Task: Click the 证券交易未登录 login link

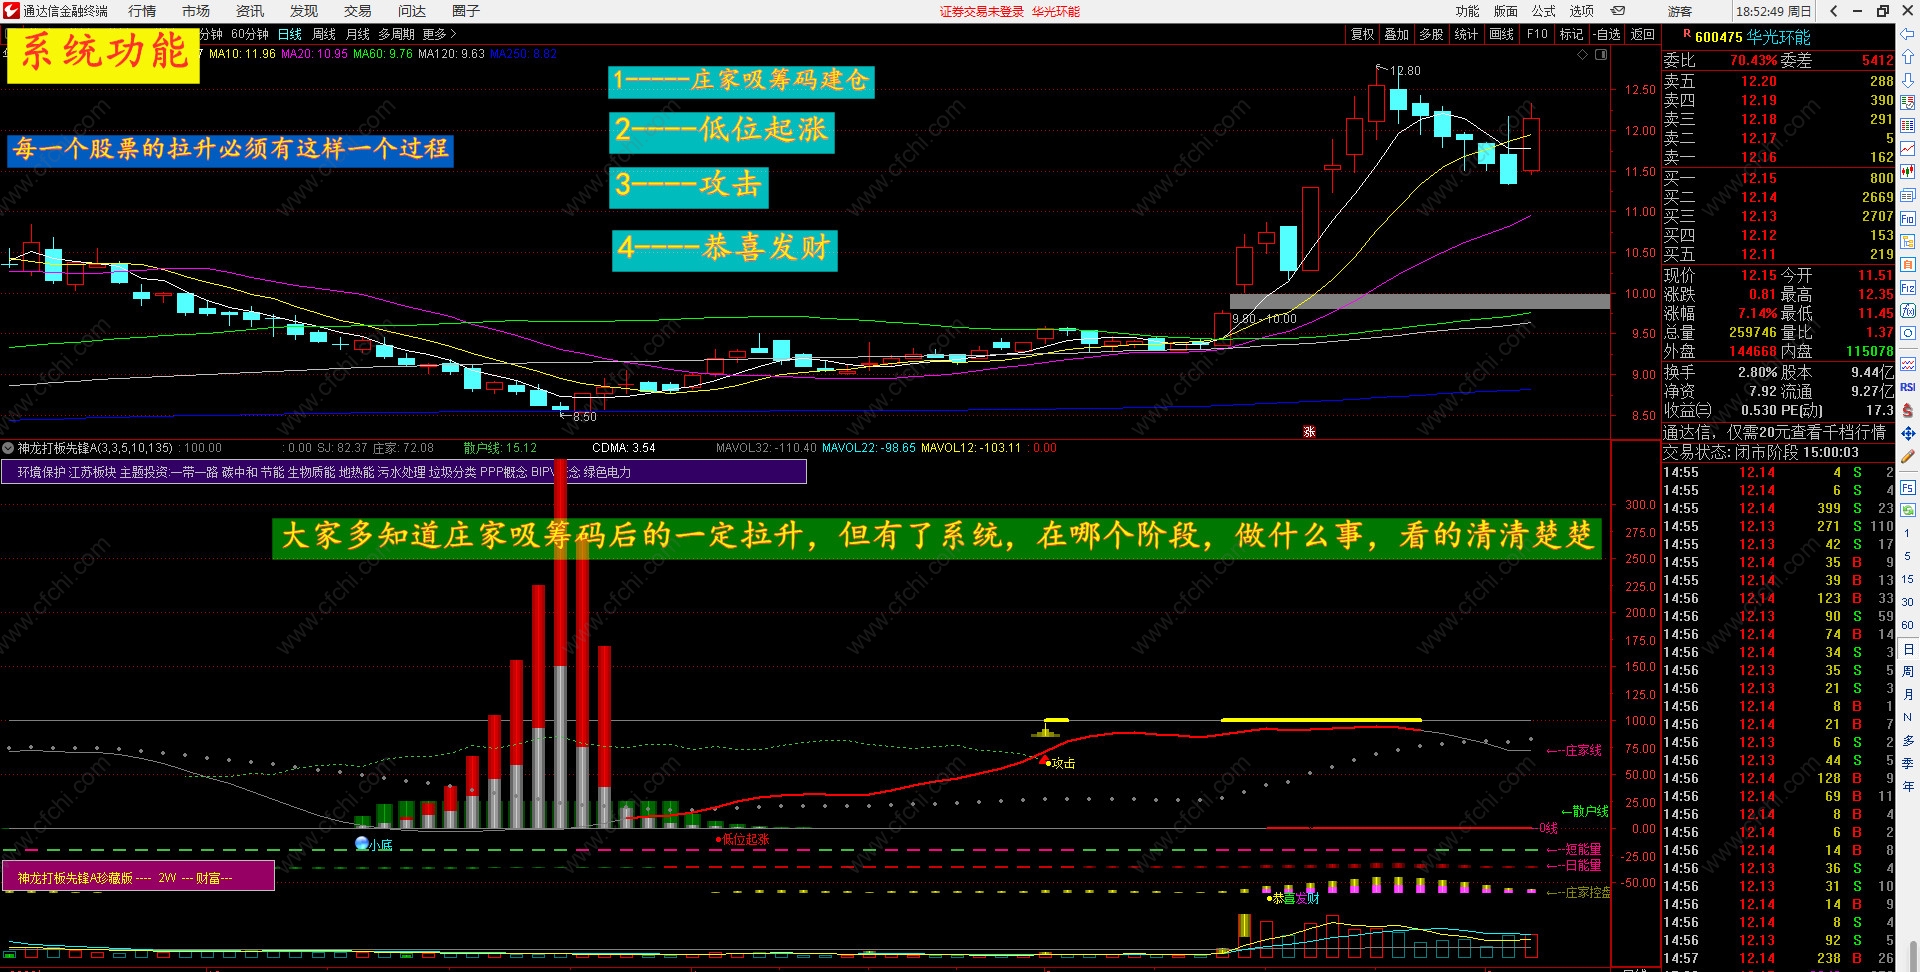Action: coord(982,12)
